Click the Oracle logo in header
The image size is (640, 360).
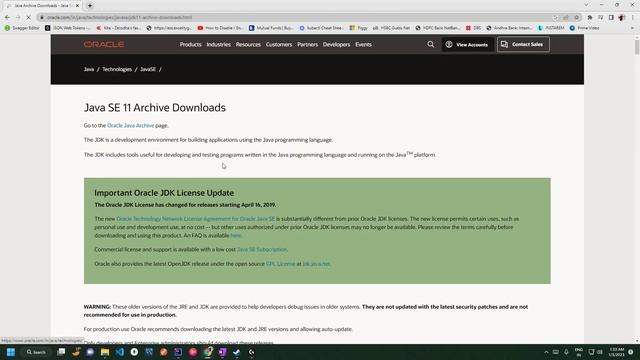104,44
